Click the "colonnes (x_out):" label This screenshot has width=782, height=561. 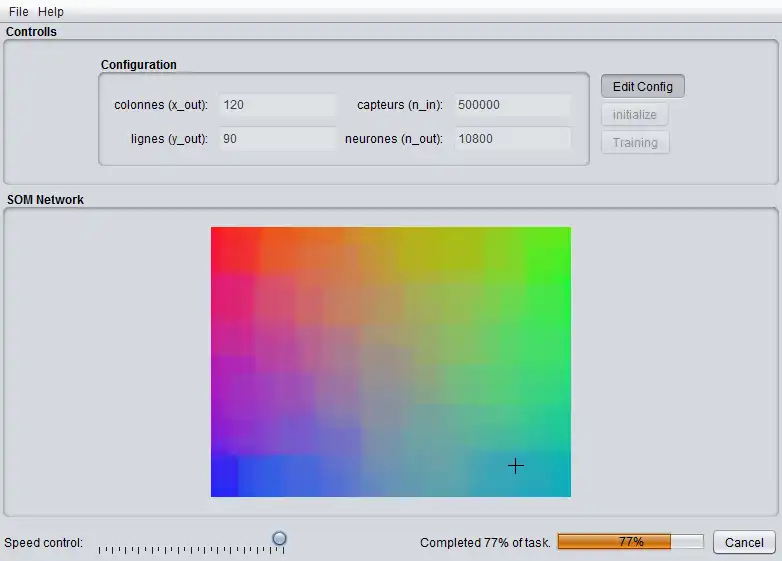[x=161, y=105]
